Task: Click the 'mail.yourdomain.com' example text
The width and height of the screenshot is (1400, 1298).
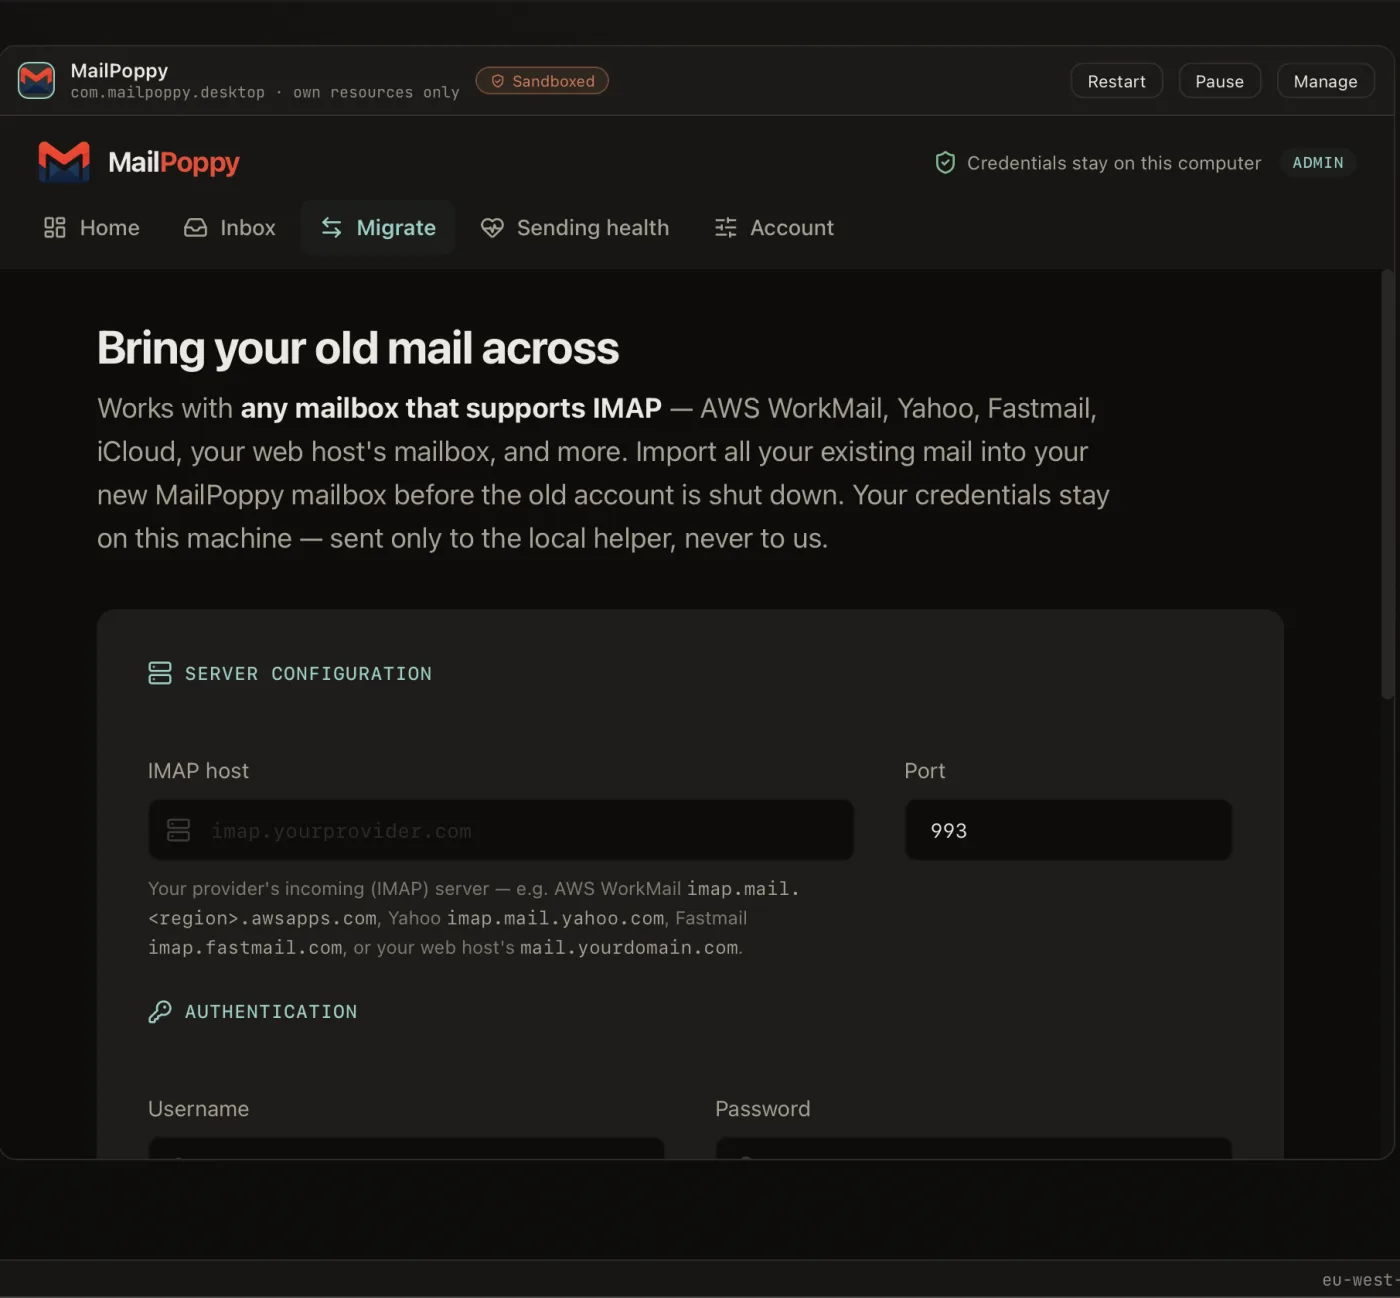Action: click(x=629, y=948)
